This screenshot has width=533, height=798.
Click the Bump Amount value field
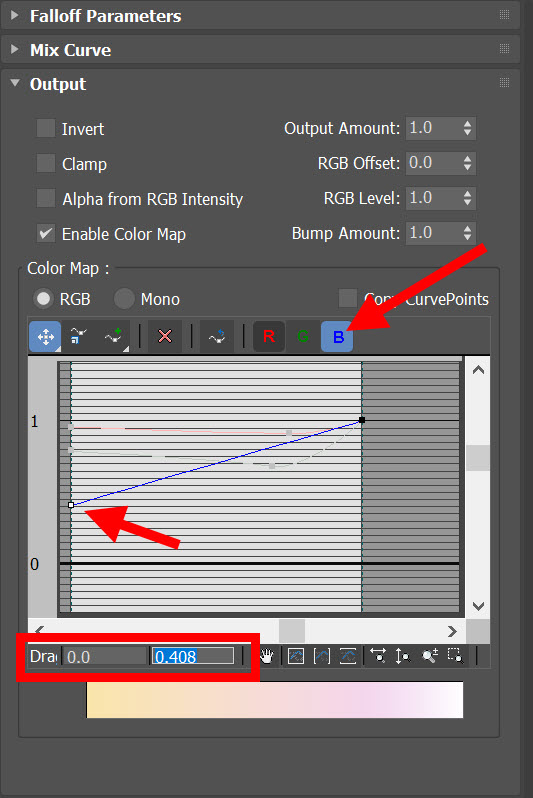pos(433,233)
